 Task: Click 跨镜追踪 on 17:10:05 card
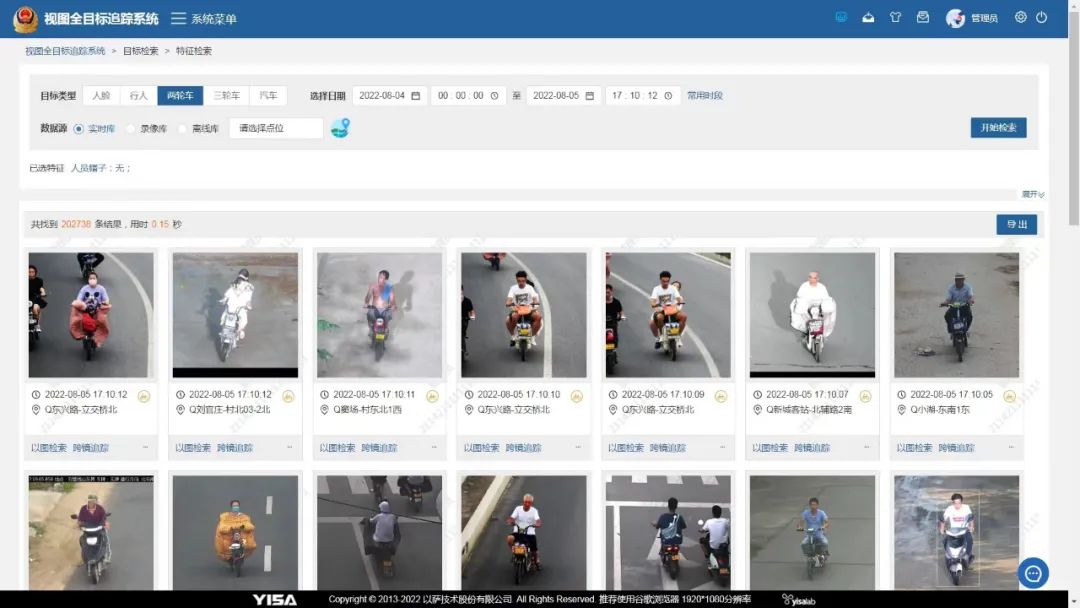point(956,448)
